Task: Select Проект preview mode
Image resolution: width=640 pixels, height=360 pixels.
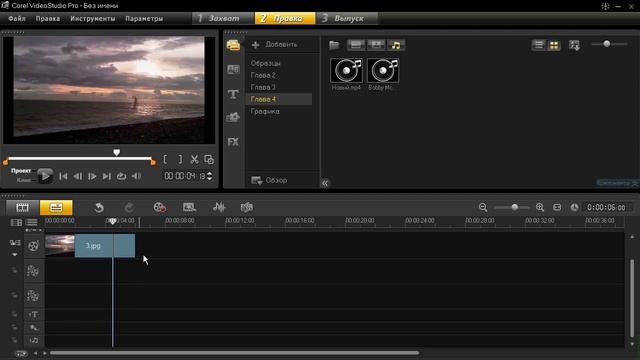Action: tap(21, 171)
